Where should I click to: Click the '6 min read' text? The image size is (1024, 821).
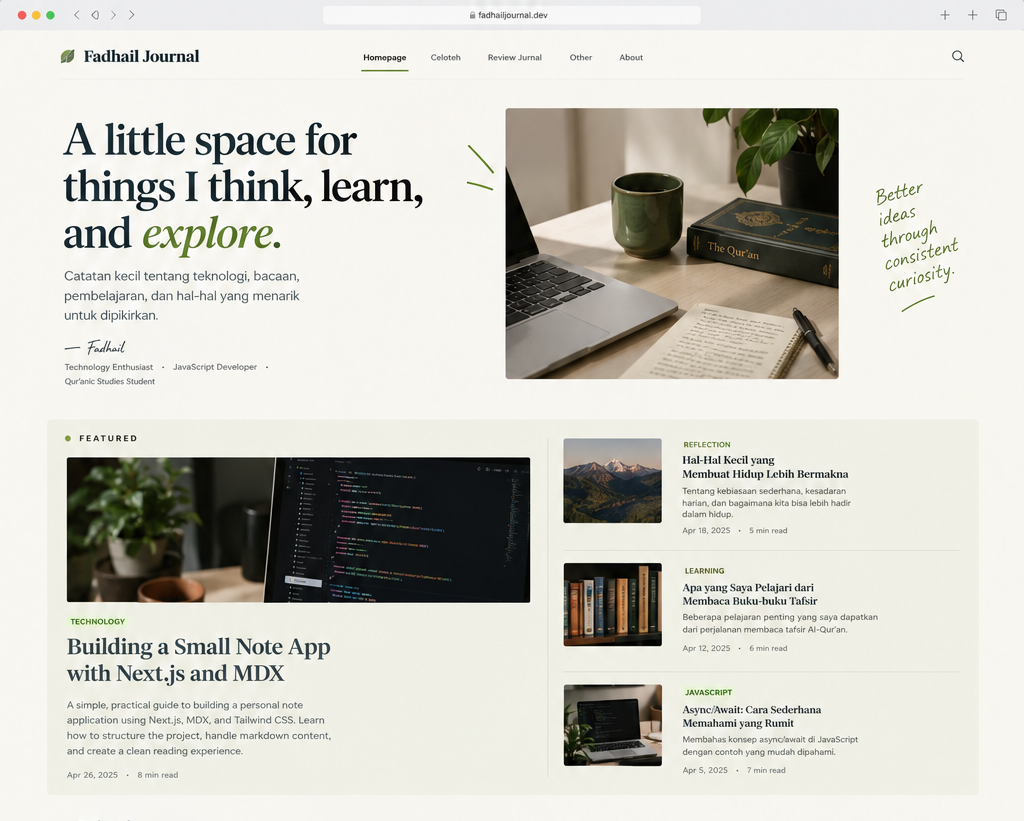(768, 649)
